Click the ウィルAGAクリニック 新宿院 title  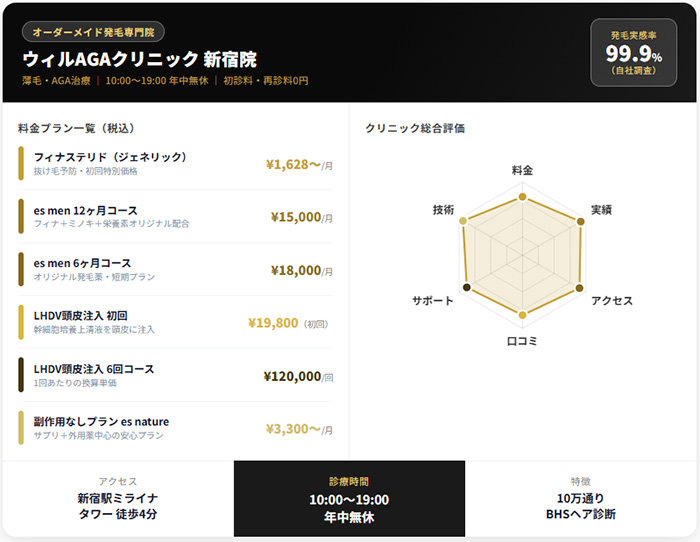pos(139,59)
